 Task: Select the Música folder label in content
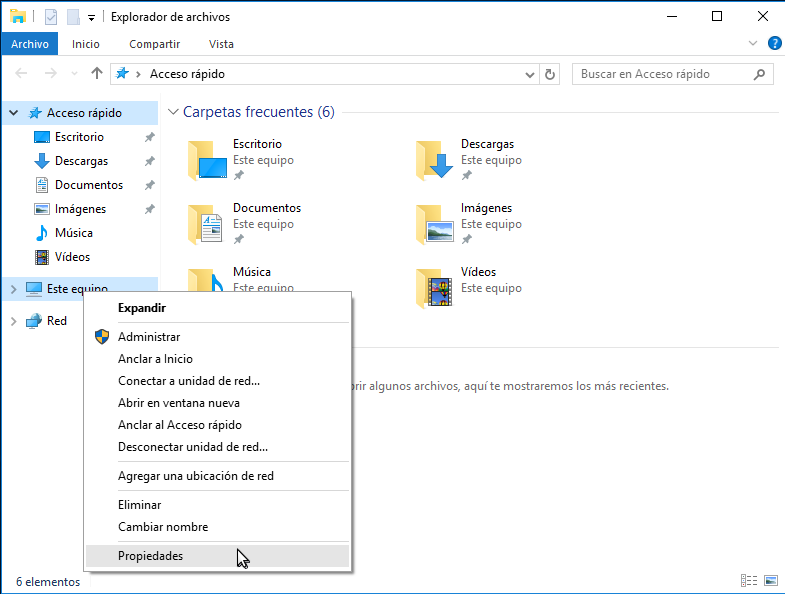point(252,272)
